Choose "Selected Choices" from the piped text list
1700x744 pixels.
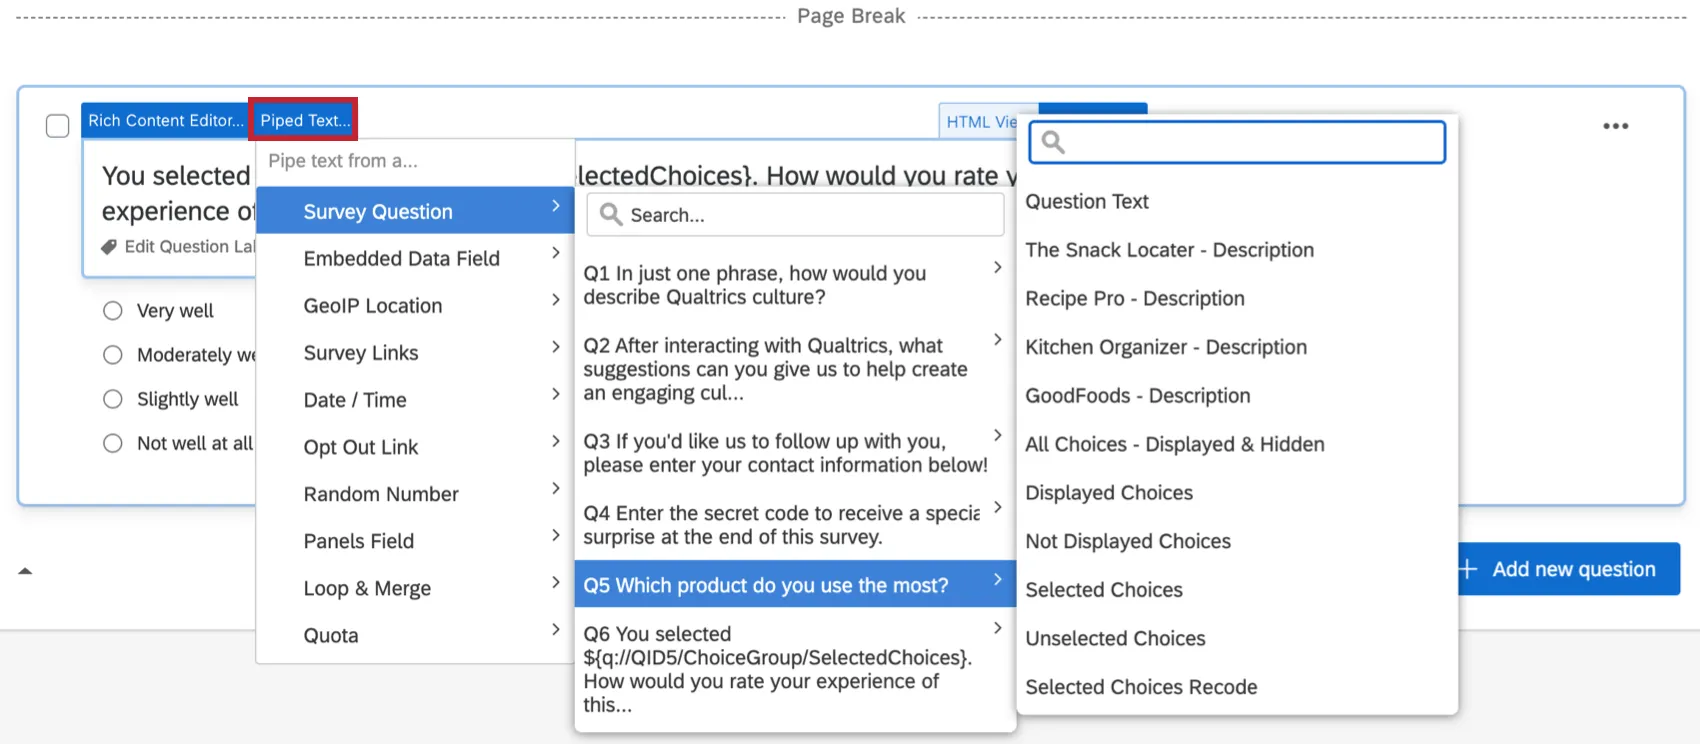[x=1104, y=590]
